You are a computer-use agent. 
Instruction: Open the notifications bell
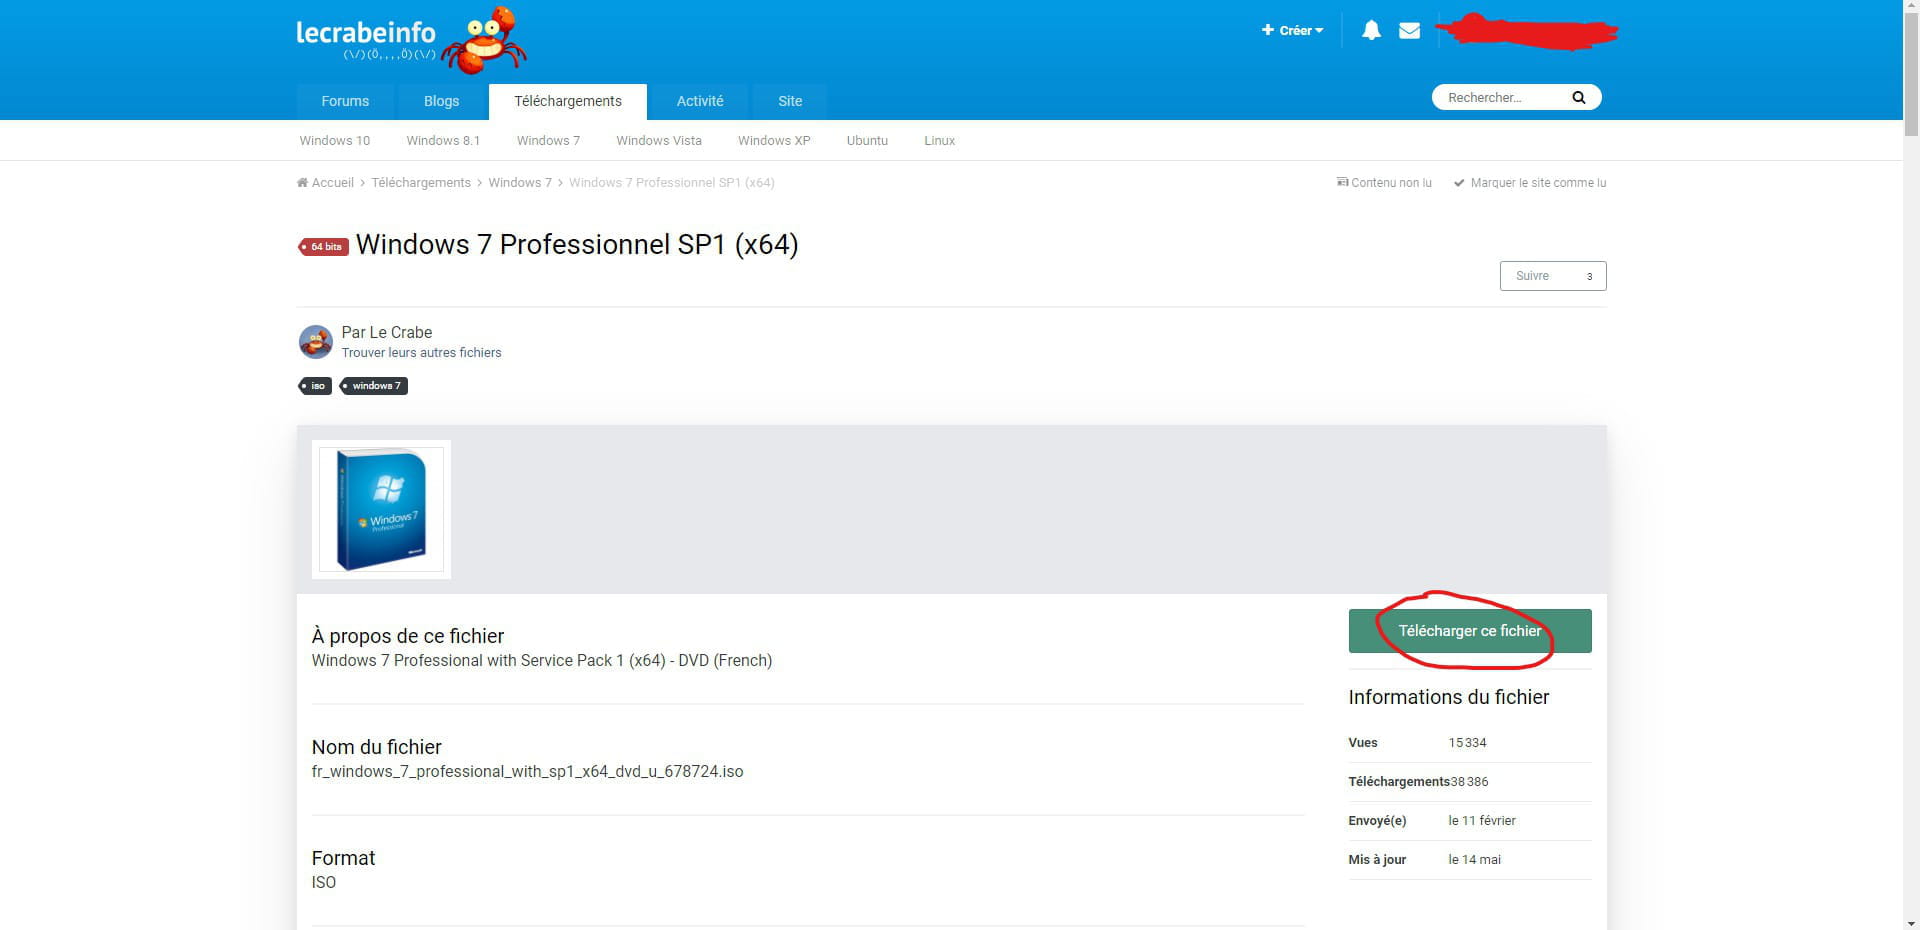click(1371, 30)
